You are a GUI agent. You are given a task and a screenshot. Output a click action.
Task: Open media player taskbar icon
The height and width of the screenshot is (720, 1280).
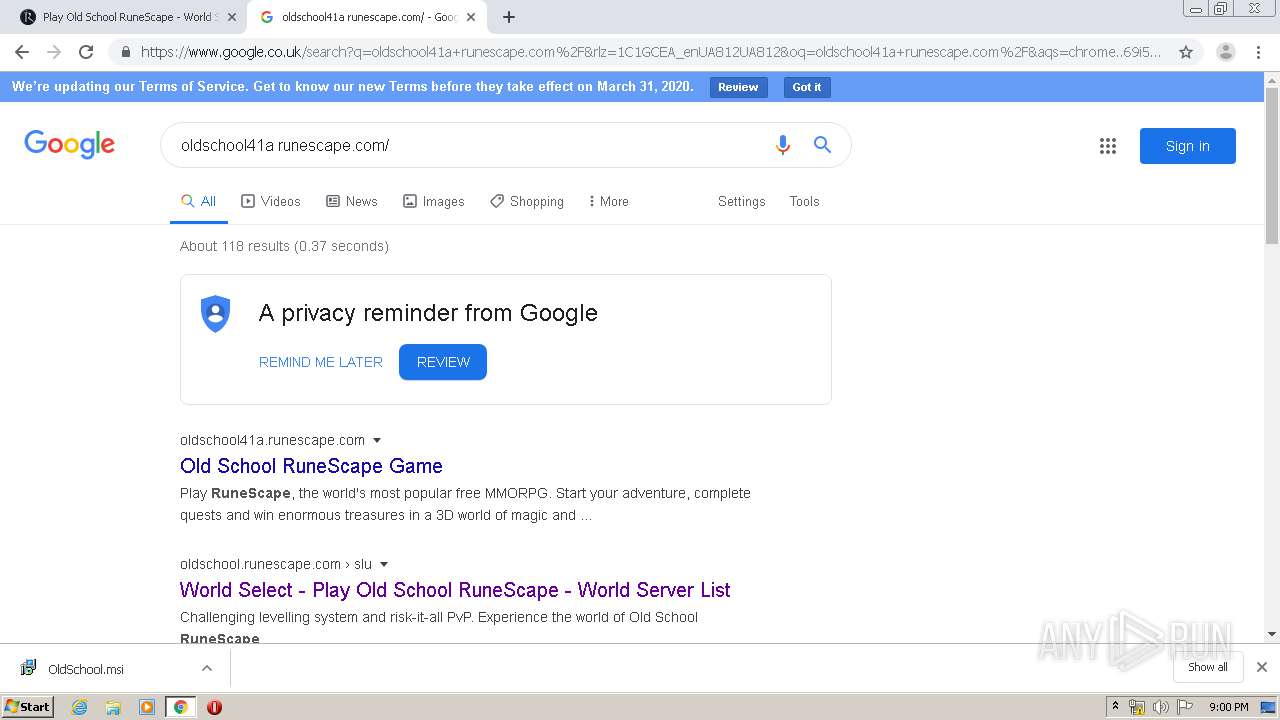point(147,707)
